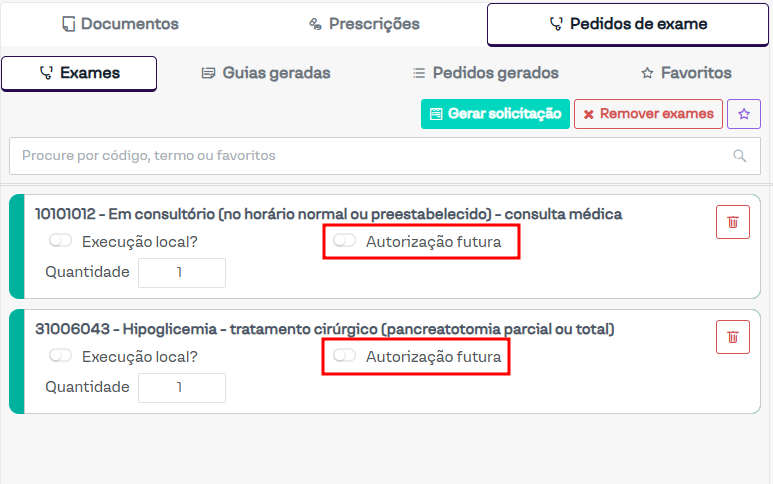Viewport: 773px width, 484px height.
Task: Enable Autorização futura for consulta médica
Action: point(345,241)
